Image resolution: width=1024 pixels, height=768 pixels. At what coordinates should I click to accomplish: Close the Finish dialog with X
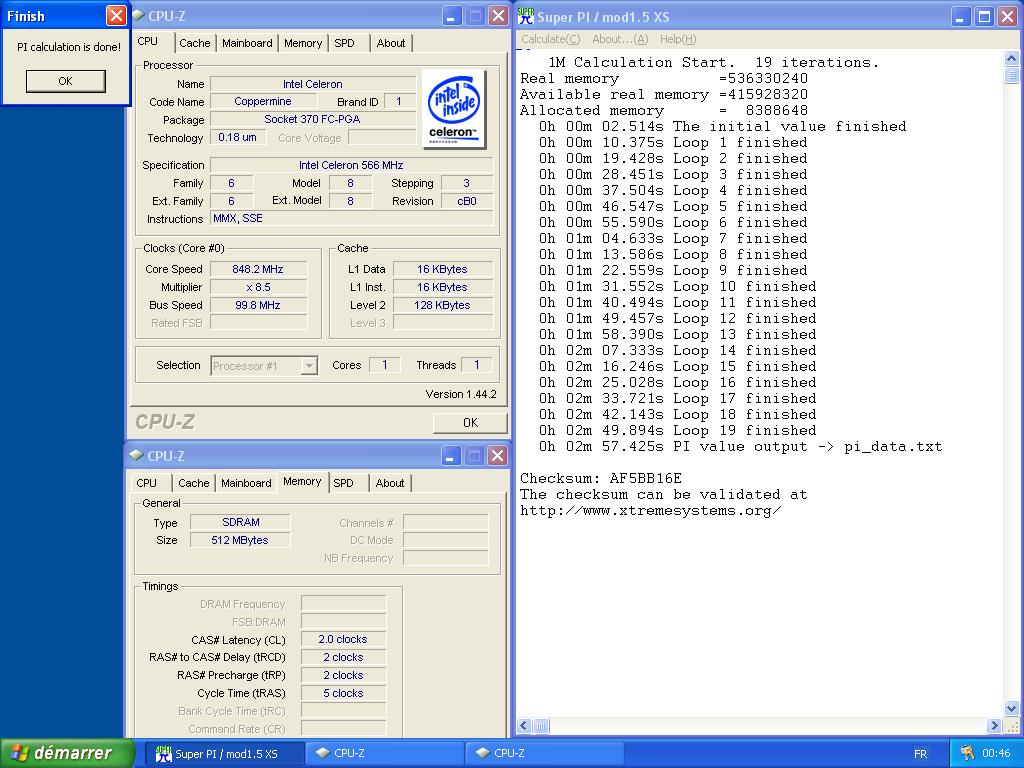pyautogui.click(x=116, y=16)
